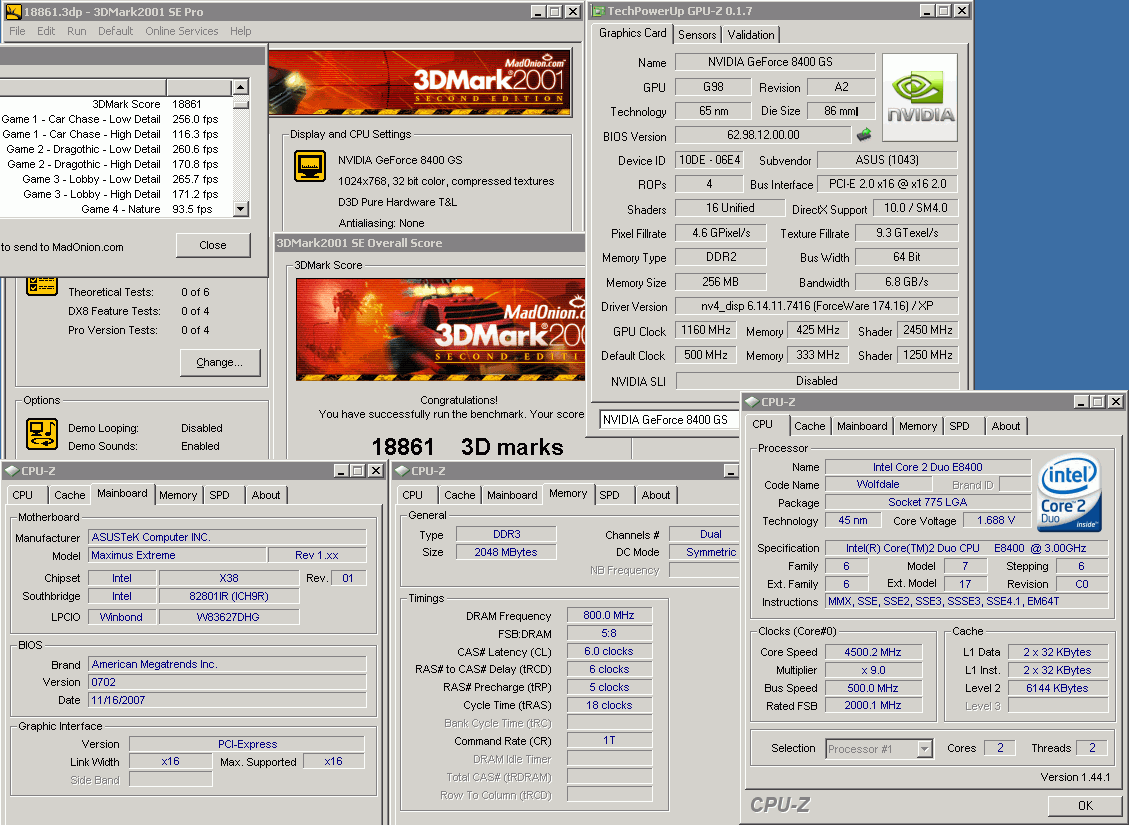This screenshot has height=825, width=1129.
Task: Click the demo looping options icon
Action: 42,433
